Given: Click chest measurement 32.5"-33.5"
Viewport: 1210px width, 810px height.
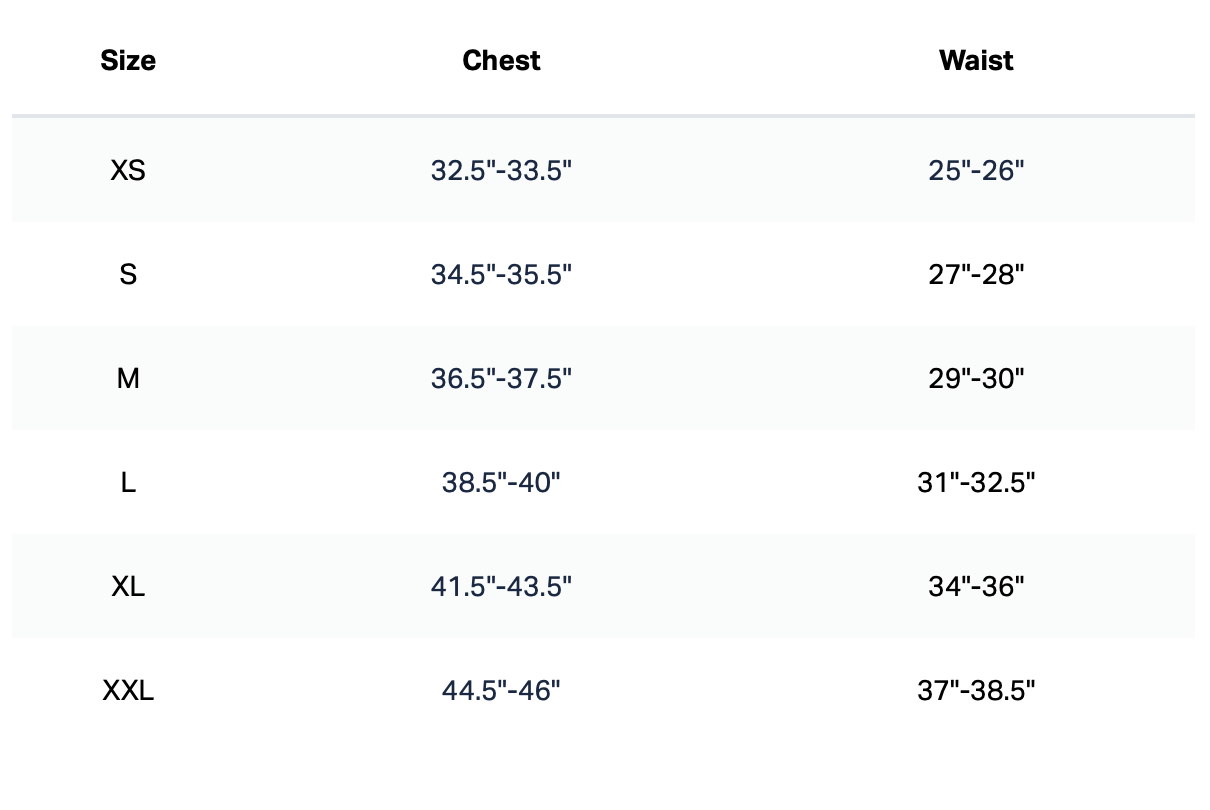Looking at the screenshot, I should pyautogui.click(x=501, y=171).
